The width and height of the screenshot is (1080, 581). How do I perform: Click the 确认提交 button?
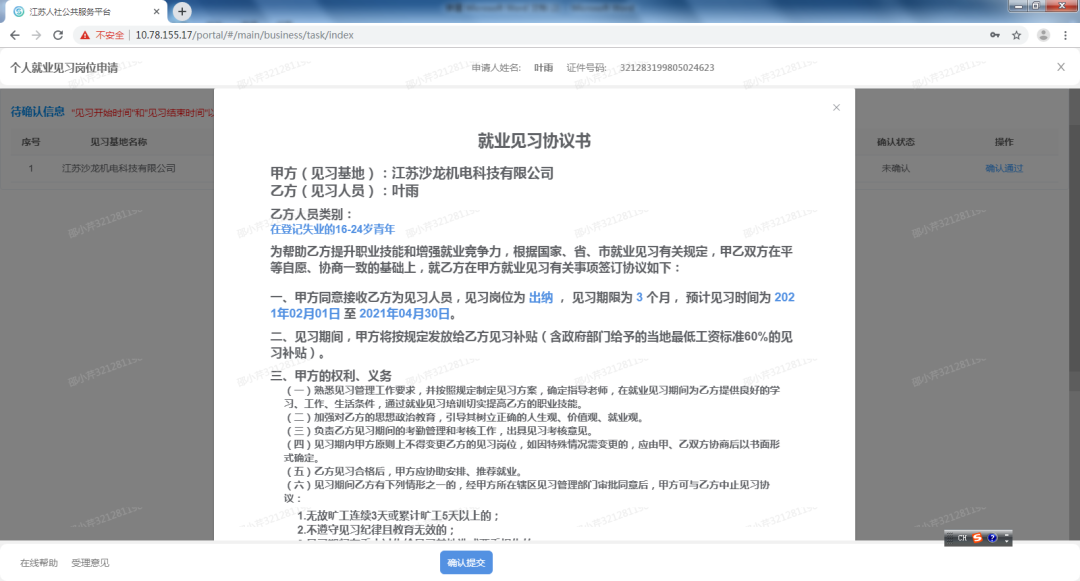pyautogui.click(x=466, y=563)
